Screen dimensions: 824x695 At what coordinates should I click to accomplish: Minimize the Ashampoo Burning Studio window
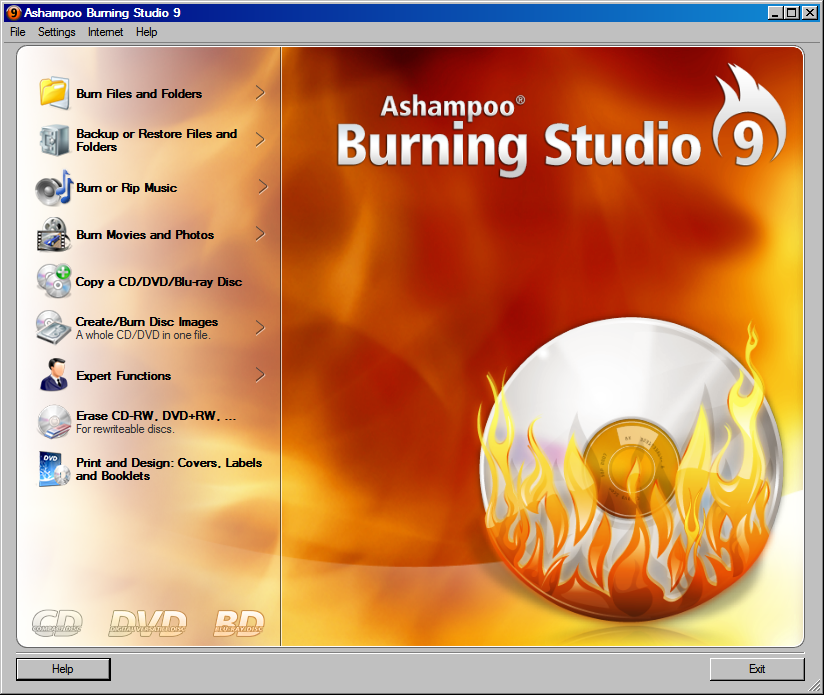point(775,13)
